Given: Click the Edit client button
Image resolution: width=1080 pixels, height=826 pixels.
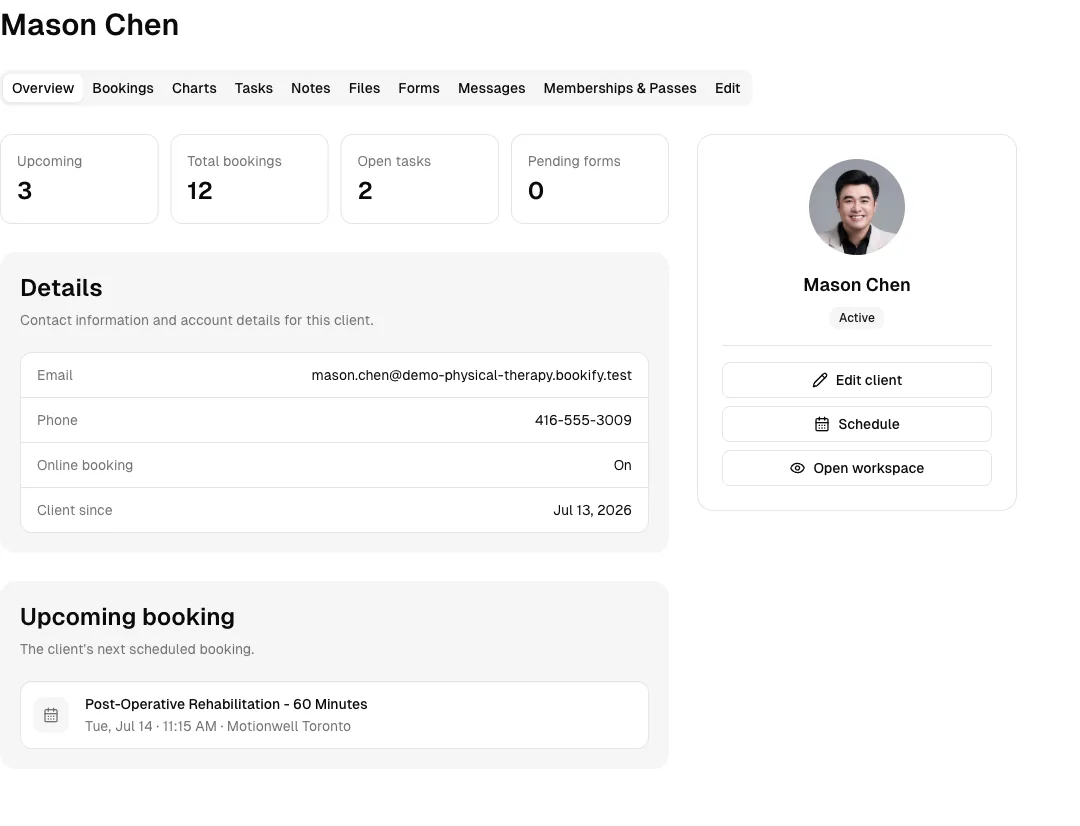Looking at the screenshot, I should pyautogui.click(x=857, y=380).
